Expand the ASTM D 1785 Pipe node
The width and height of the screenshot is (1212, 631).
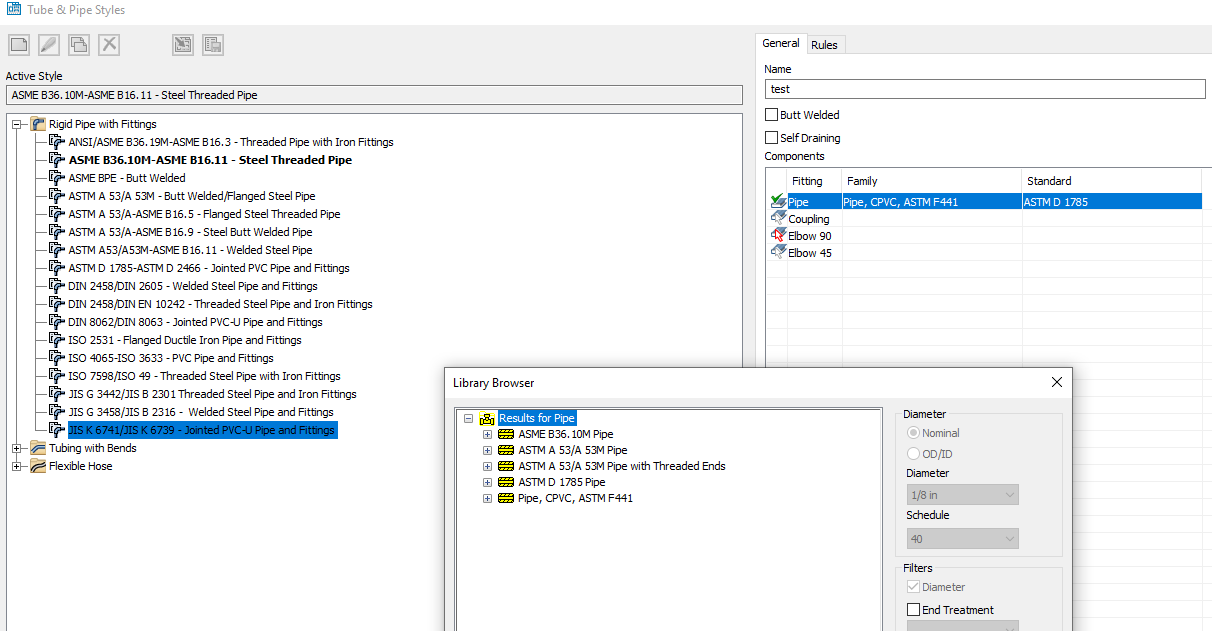tap(487, 482)
